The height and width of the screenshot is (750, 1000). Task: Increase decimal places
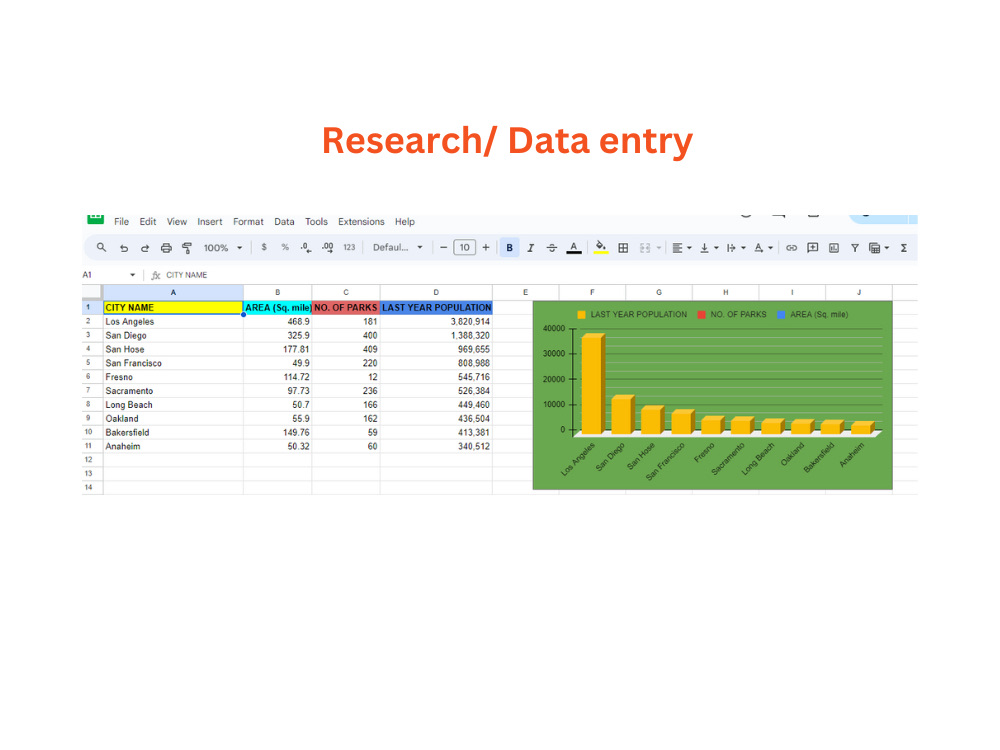[x=328, y=247]
